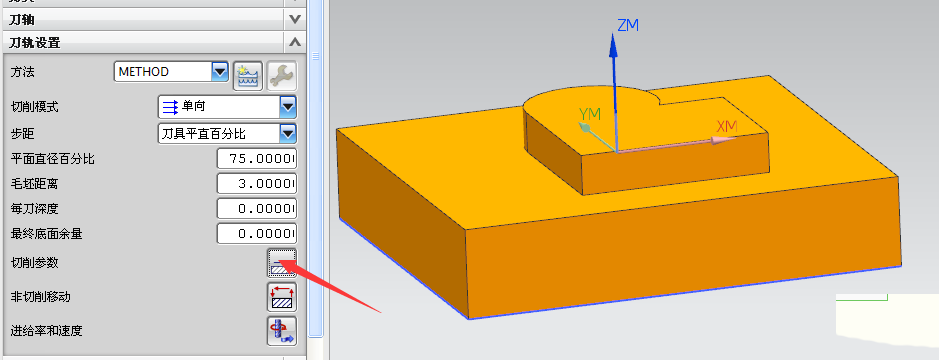Click the 平面直径百分比 input field

coord(257,159)
